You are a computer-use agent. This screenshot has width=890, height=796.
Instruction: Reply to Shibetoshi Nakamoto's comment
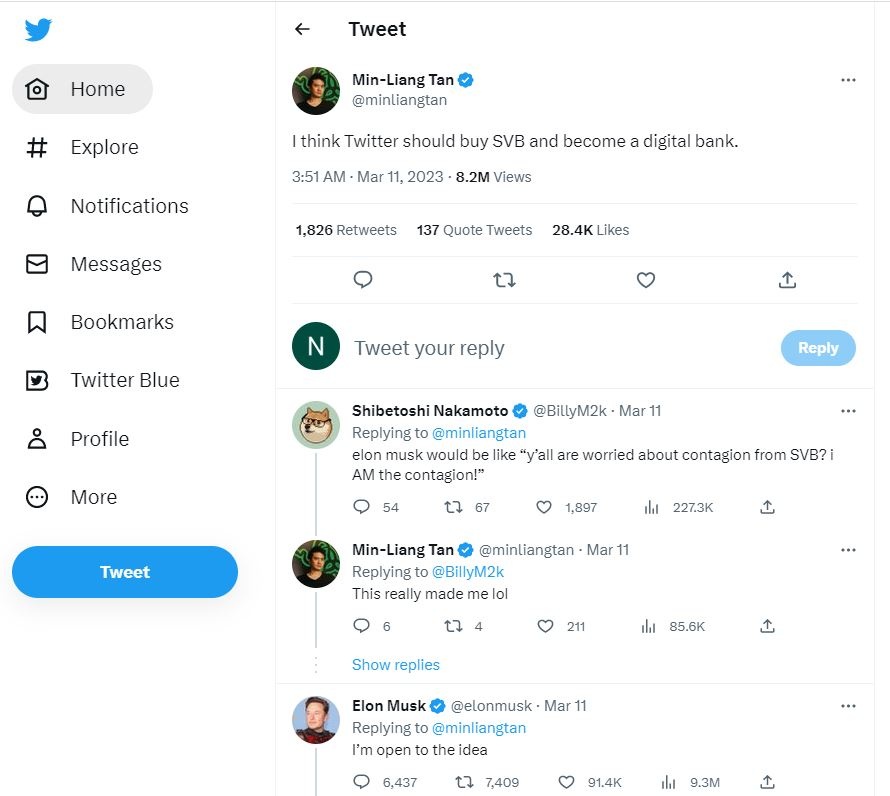click(362, 507)
